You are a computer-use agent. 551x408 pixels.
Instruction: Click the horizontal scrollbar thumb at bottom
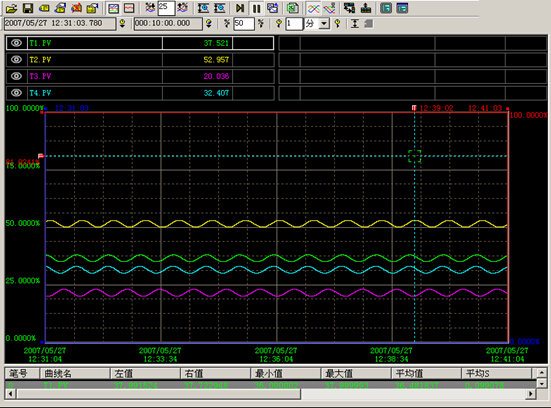coord(159,394)
